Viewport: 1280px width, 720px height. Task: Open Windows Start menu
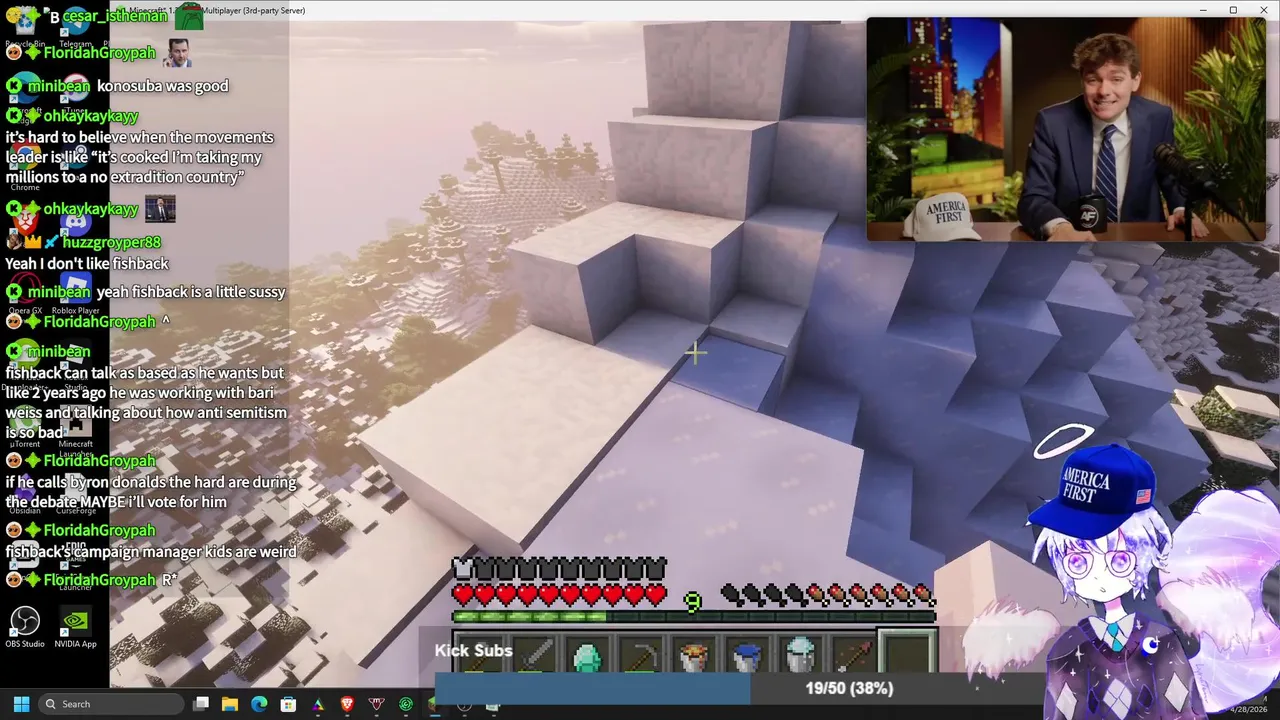[x=21, y=704]
